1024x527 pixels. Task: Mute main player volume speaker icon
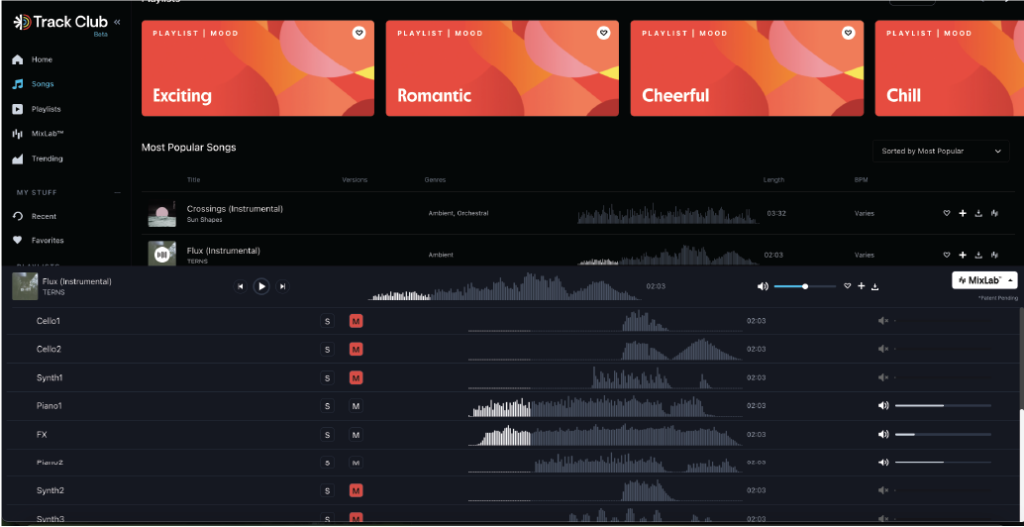(762, 286)
